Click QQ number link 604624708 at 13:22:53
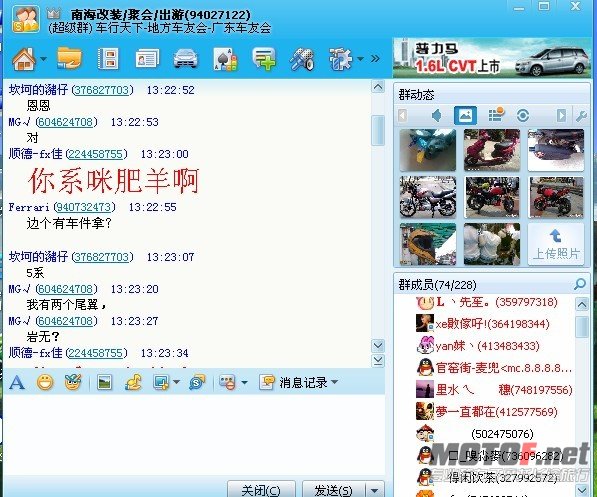Viewport: 597px width, 497px height. pos(66,122)
